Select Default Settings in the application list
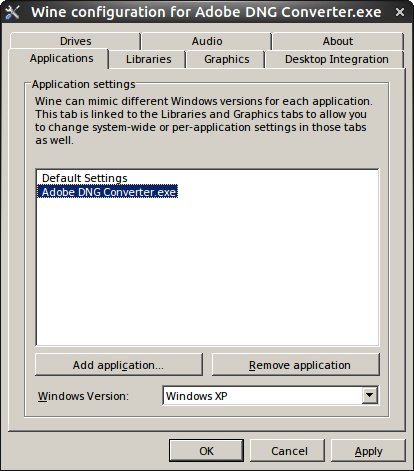 pyautogui.click(x=85, y=178)
